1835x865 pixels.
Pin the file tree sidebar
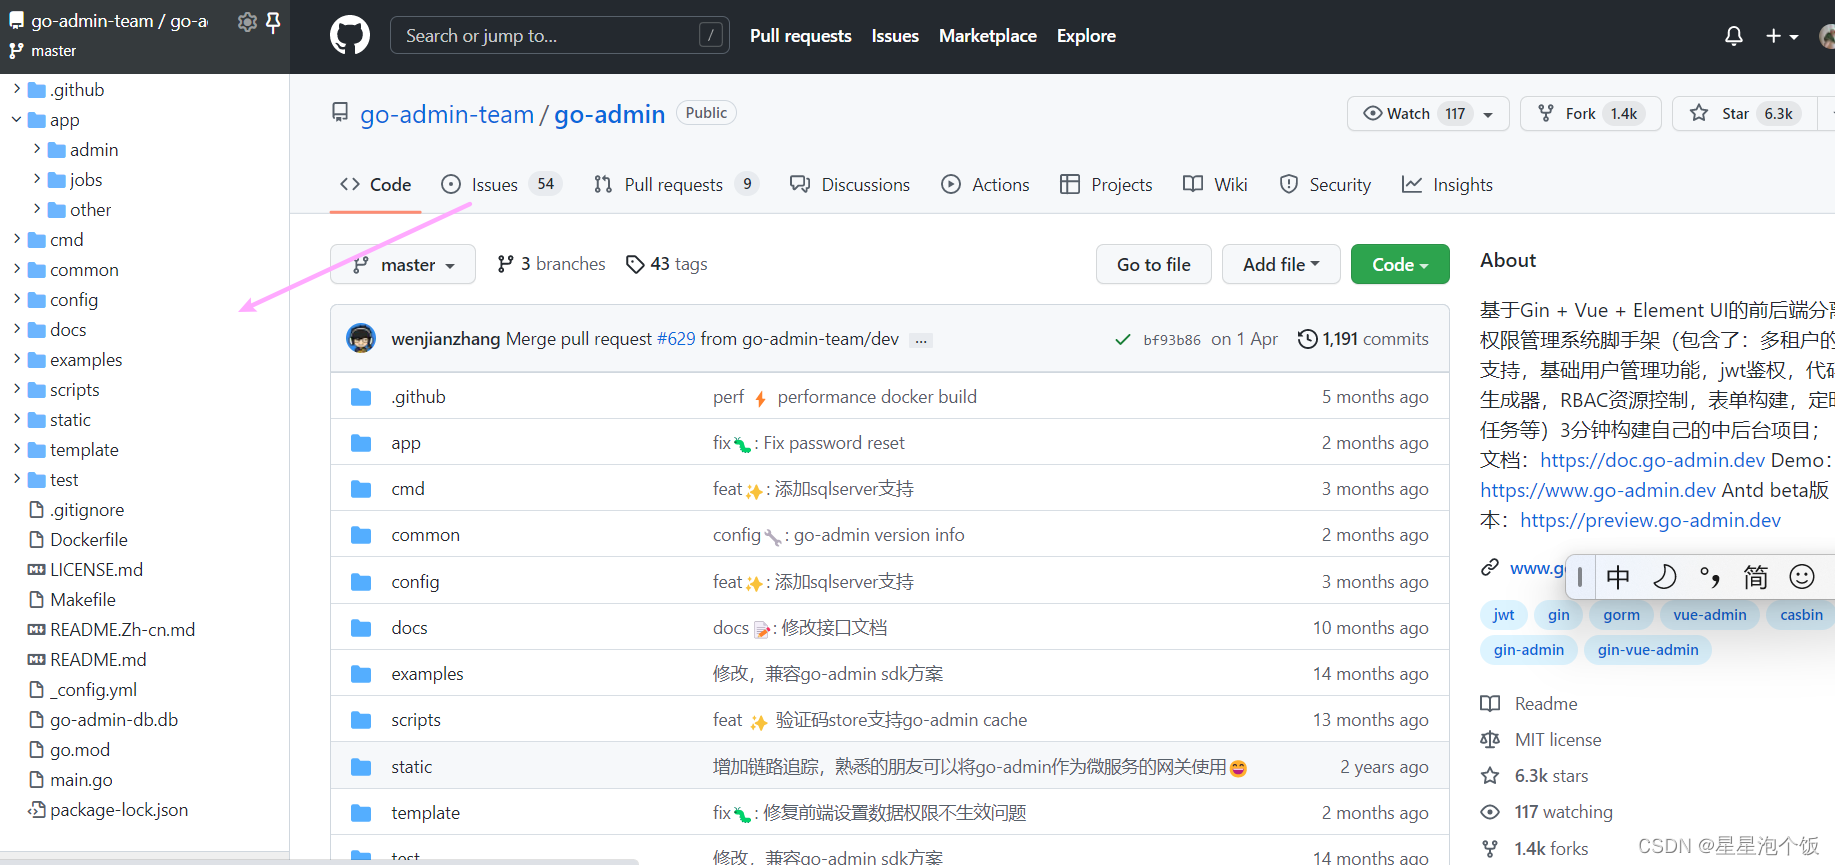(x=273, y=22)
